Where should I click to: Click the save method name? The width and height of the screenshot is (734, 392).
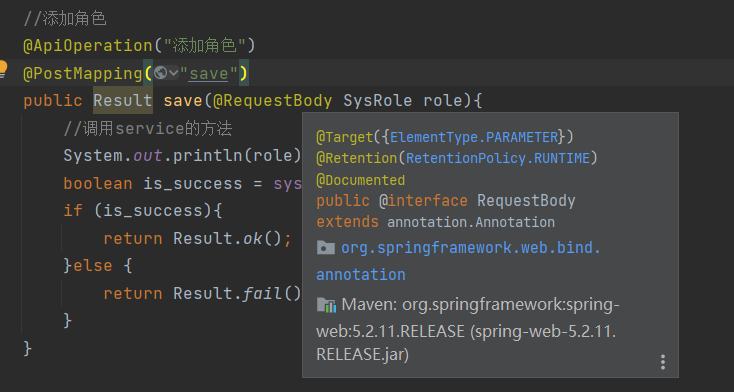click(183, 100)
